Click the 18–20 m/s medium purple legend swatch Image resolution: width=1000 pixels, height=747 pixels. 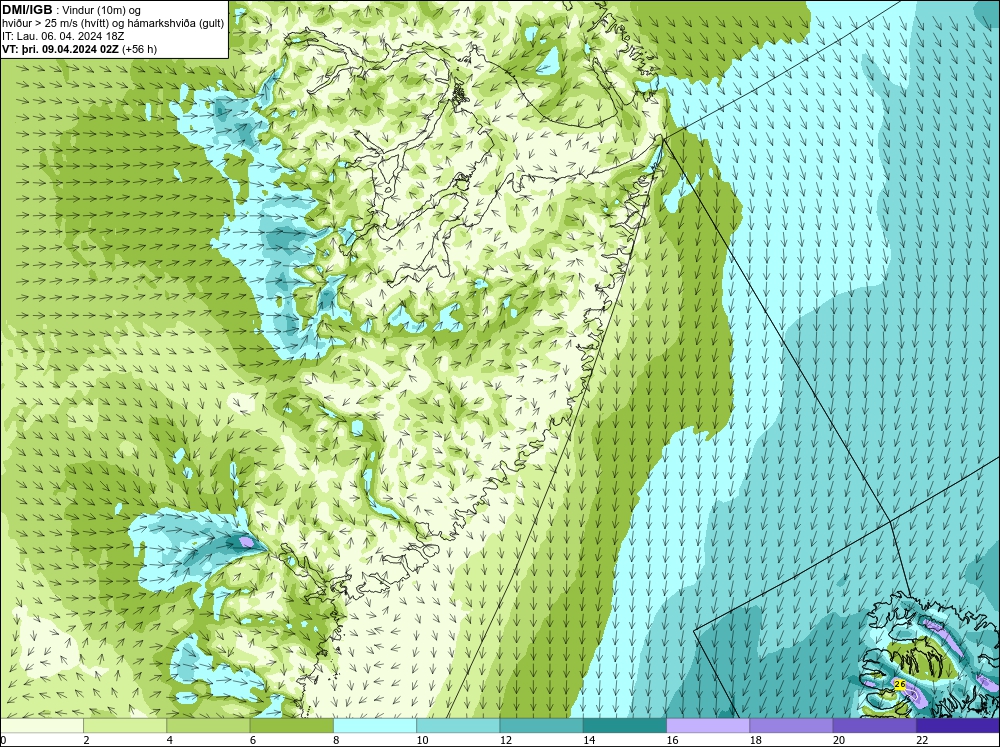pyautogui.click(x=791, y=726)
